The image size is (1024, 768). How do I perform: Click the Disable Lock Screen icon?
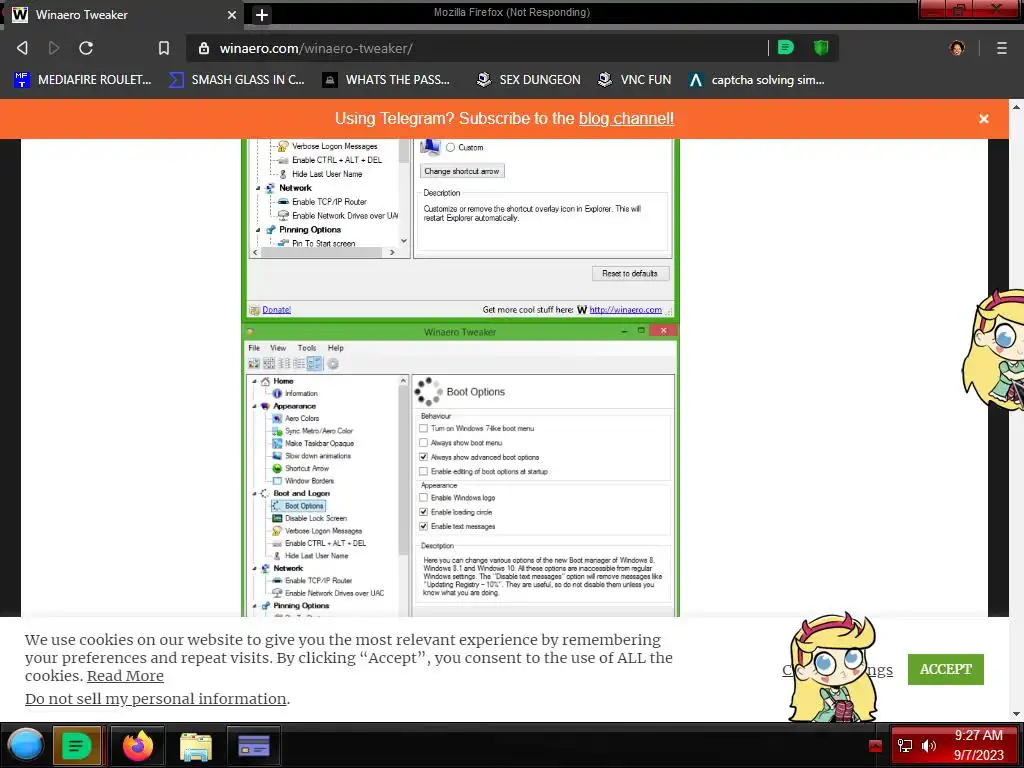(277, 518)
